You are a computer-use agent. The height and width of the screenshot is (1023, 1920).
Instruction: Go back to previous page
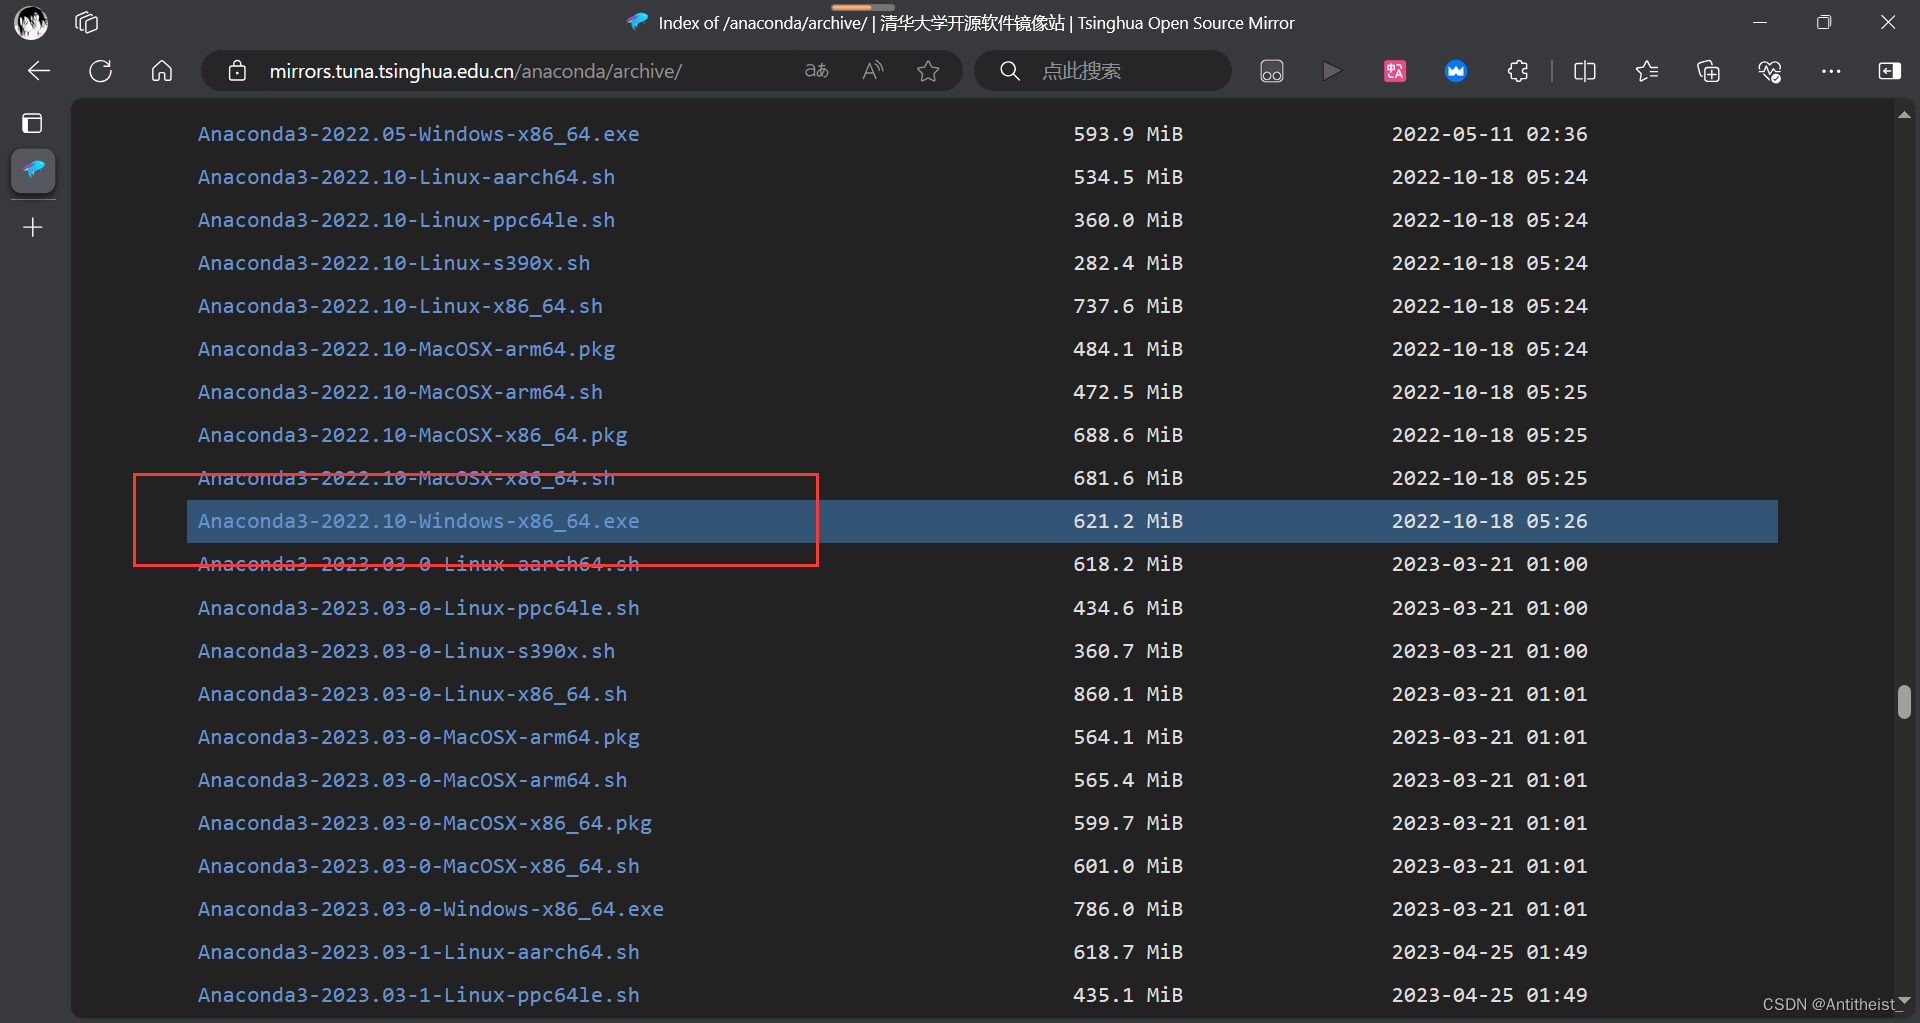pyautogui.click(x=39, y=71)
